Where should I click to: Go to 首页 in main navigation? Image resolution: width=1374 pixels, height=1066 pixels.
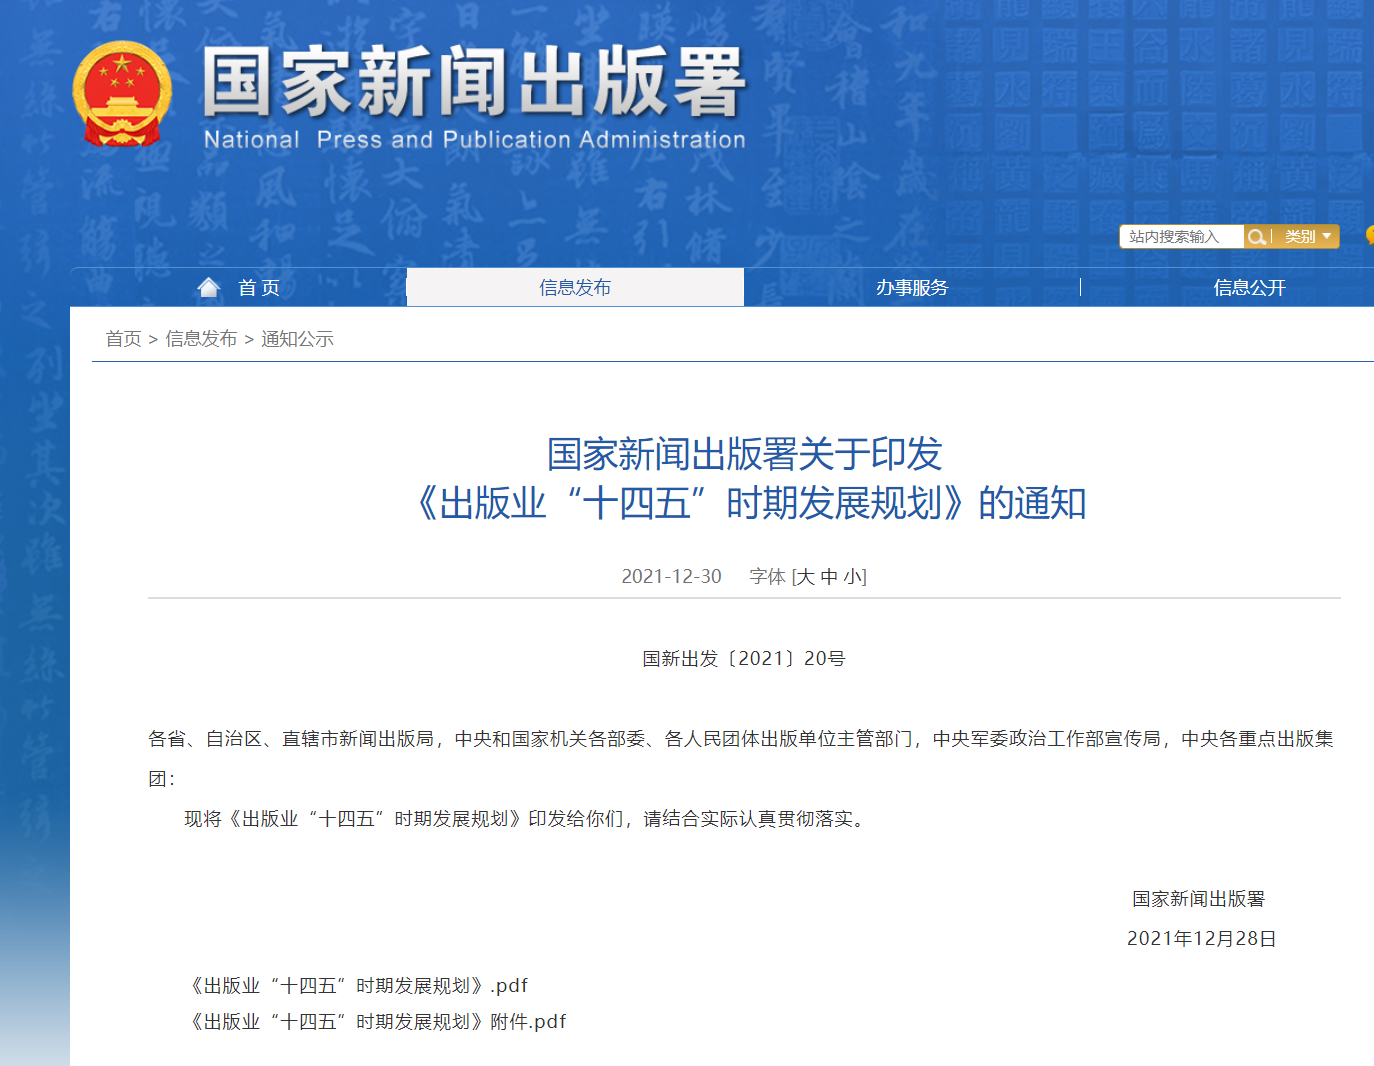[x=258, y=288]
